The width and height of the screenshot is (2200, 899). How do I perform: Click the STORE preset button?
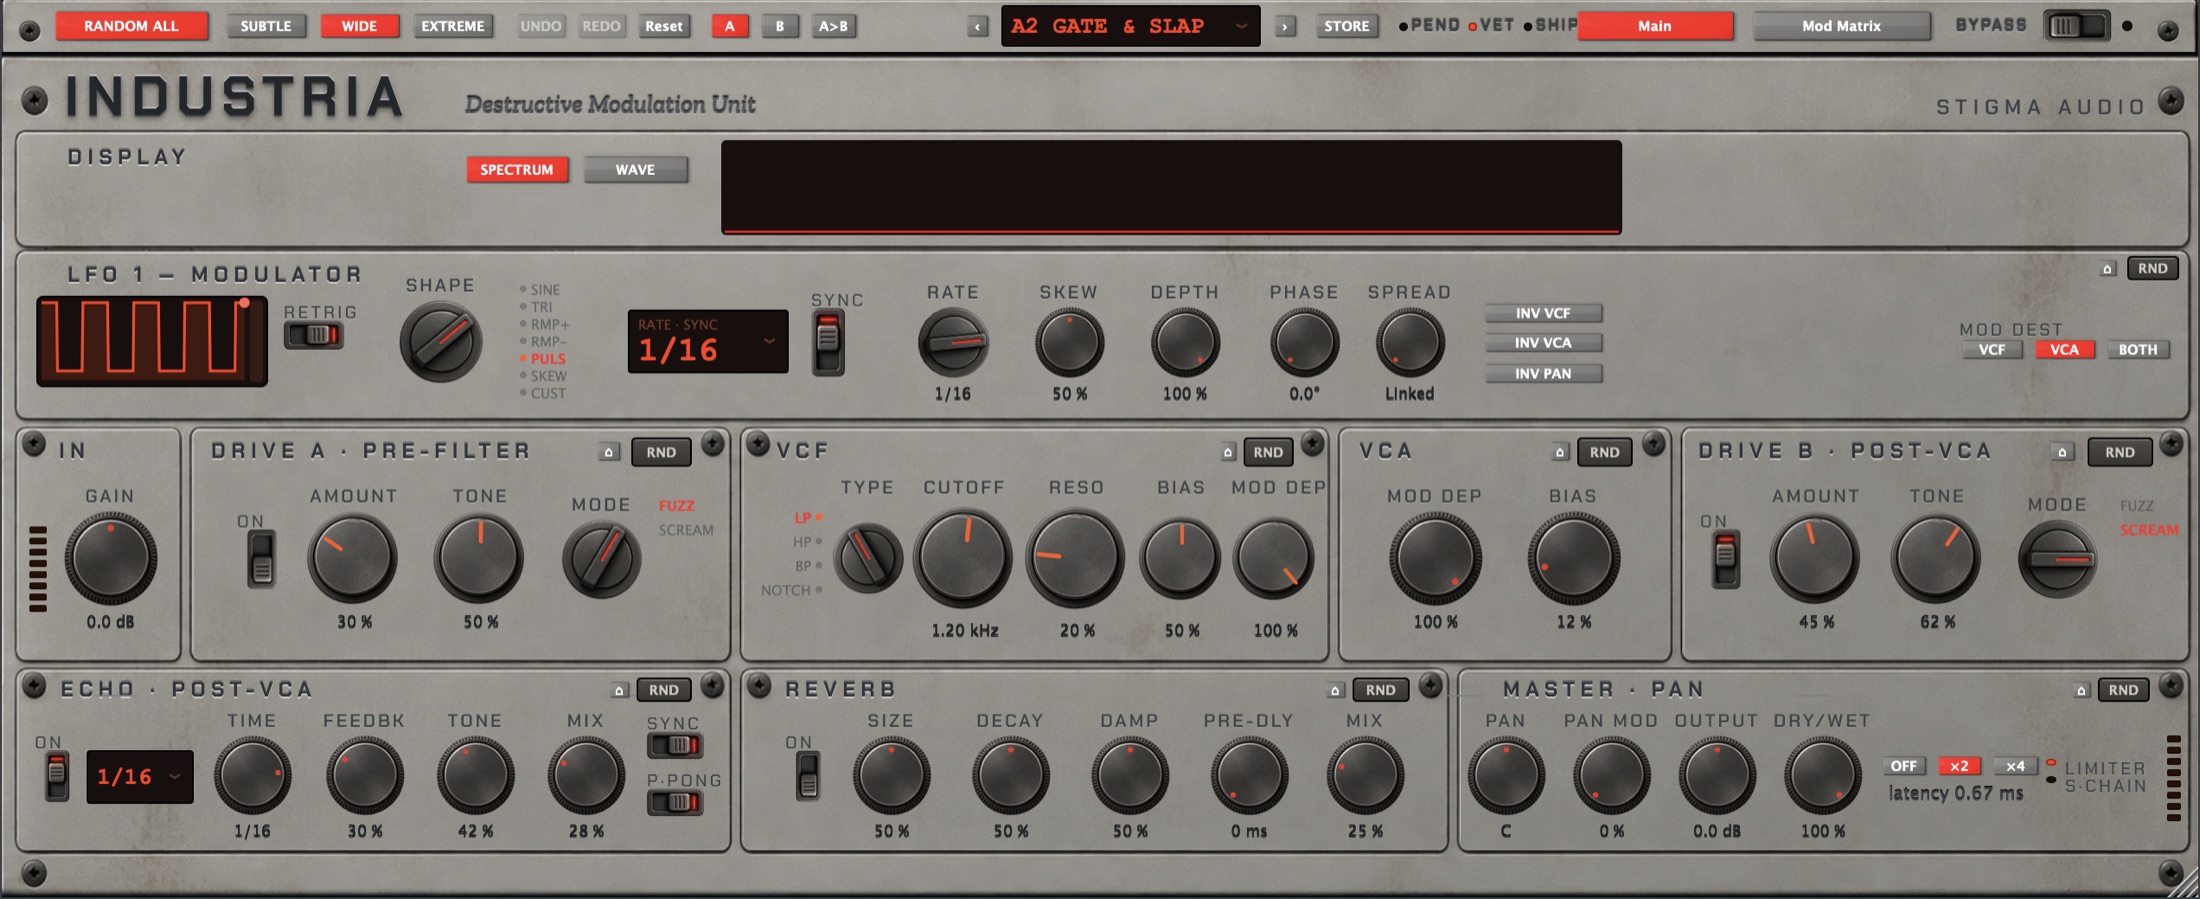pyautogui.click(x=1347, y=26)
